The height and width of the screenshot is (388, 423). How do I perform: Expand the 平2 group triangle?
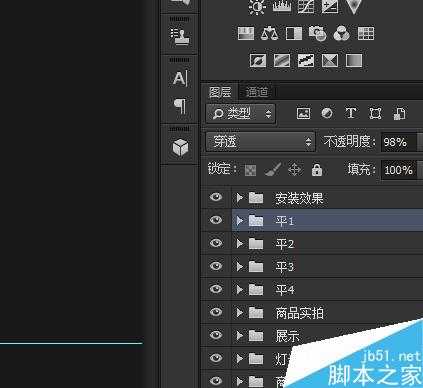[x=239, y=244]
